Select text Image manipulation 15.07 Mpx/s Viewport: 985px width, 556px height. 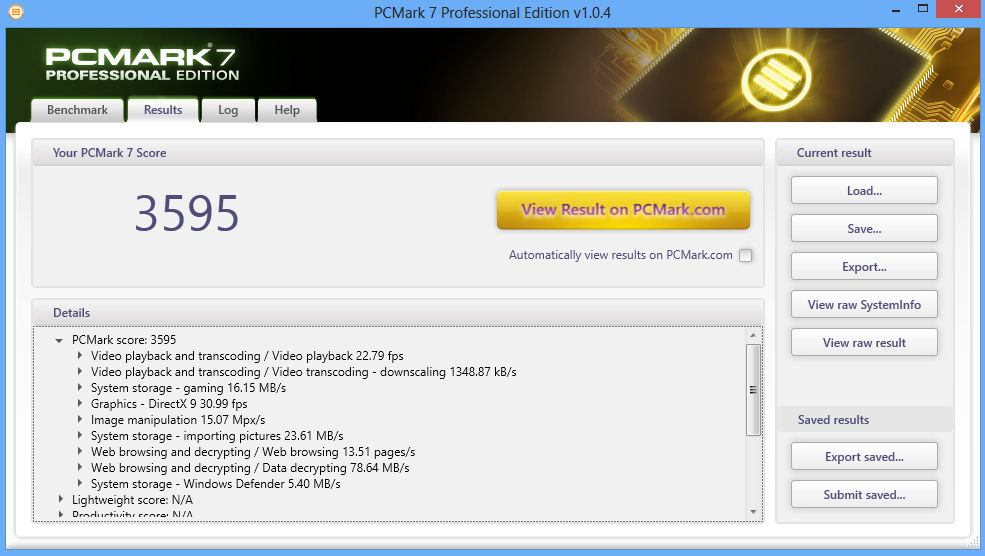click(x=178, y=420)
